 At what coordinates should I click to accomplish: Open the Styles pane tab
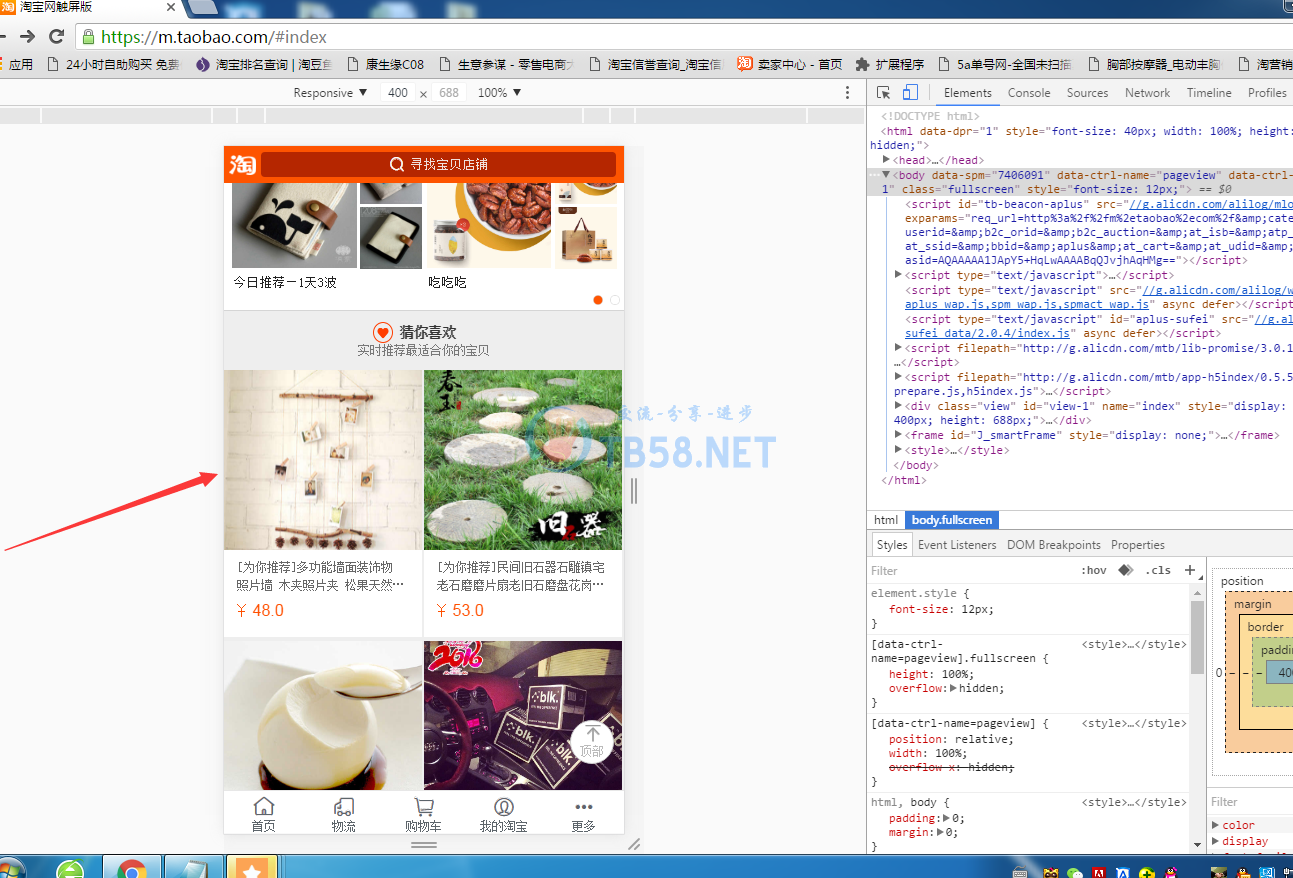[891, 545]
